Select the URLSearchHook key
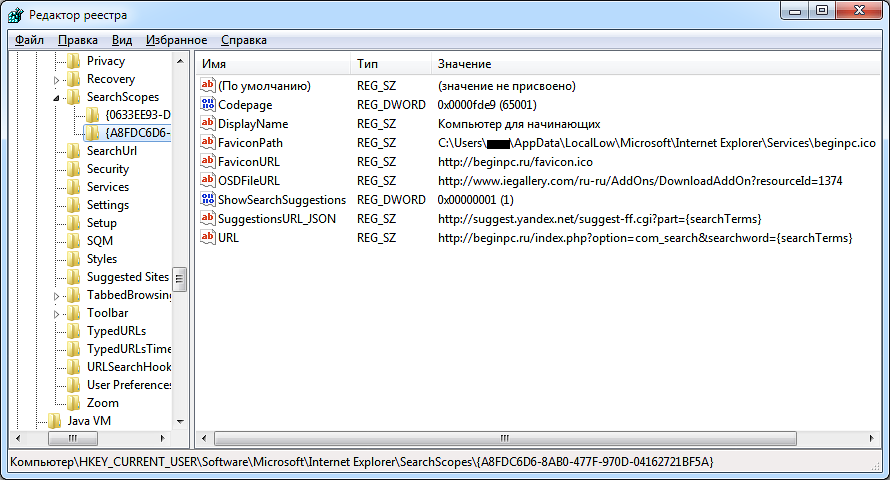 129,367
